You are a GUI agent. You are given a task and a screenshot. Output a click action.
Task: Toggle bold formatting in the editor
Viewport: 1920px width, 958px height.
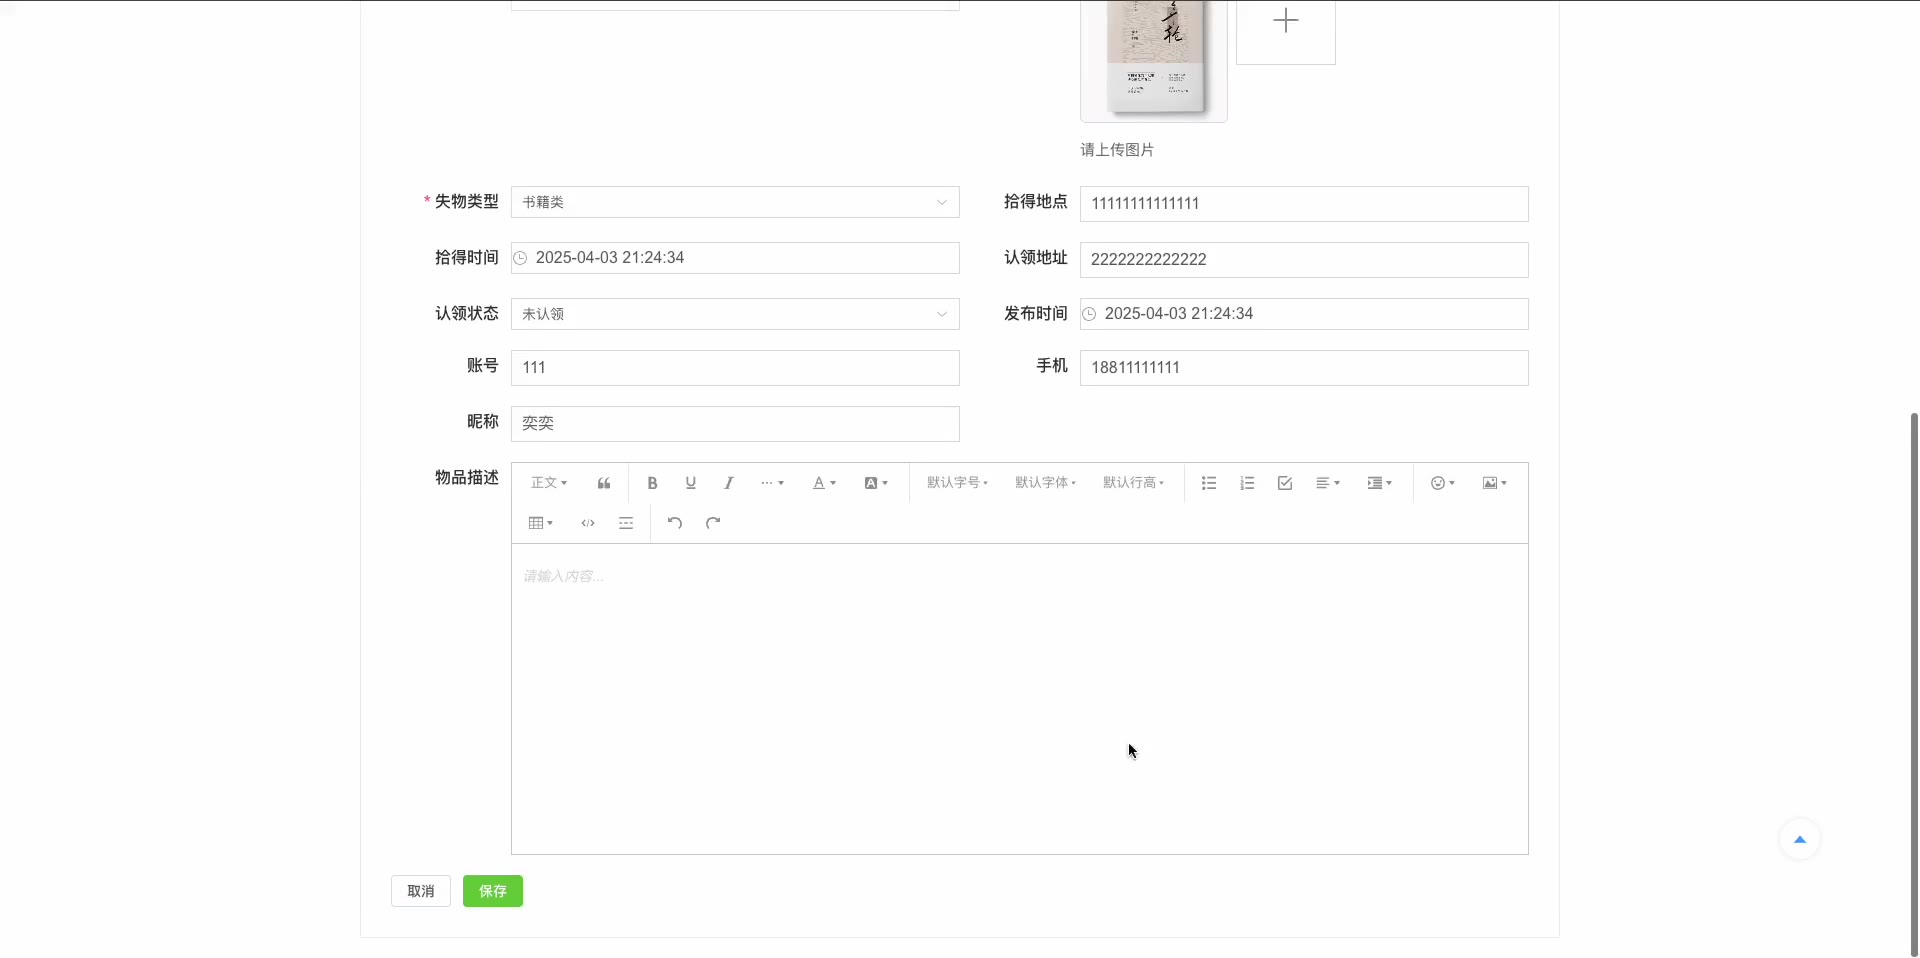[652, 483]
